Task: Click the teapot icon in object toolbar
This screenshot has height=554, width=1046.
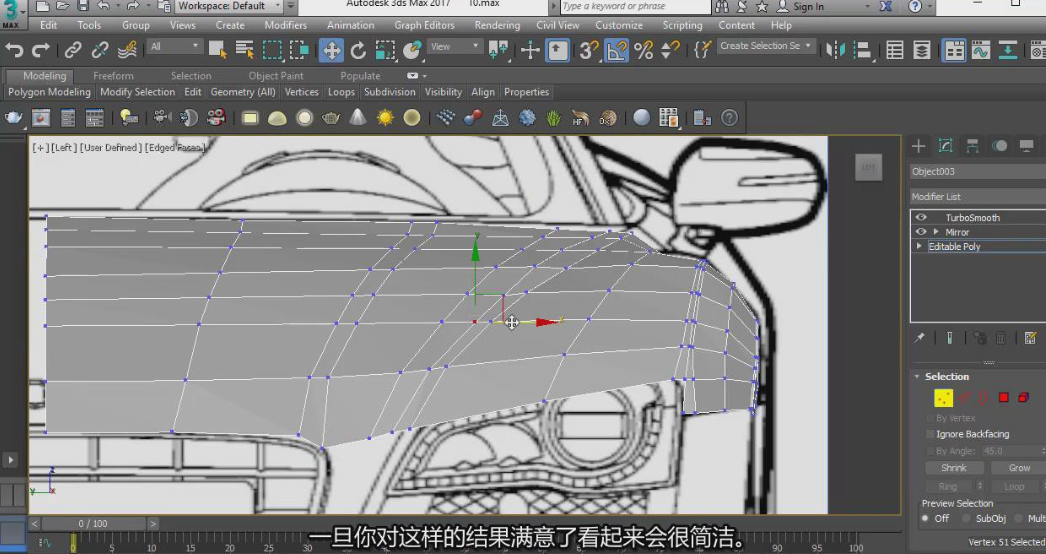Action: click(14, 118)
